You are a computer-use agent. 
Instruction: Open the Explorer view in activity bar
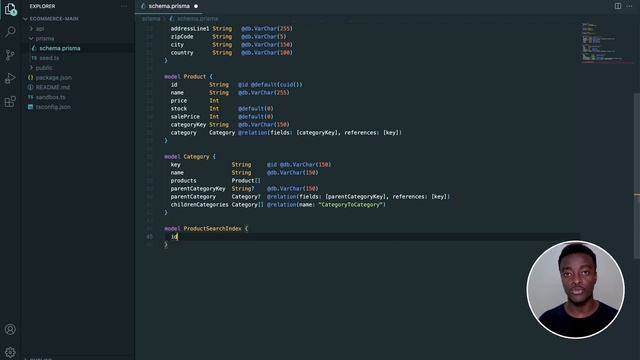click(10, 9)
